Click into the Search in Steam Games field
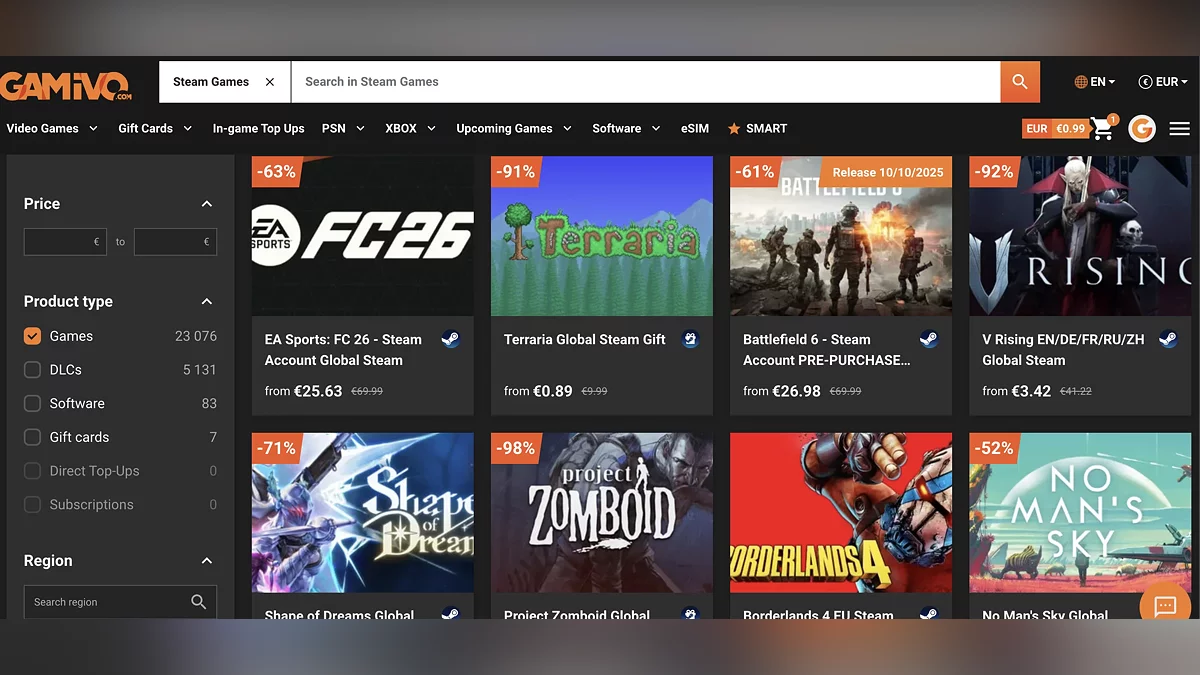The image size is (1200, 675). coord(646,82)
